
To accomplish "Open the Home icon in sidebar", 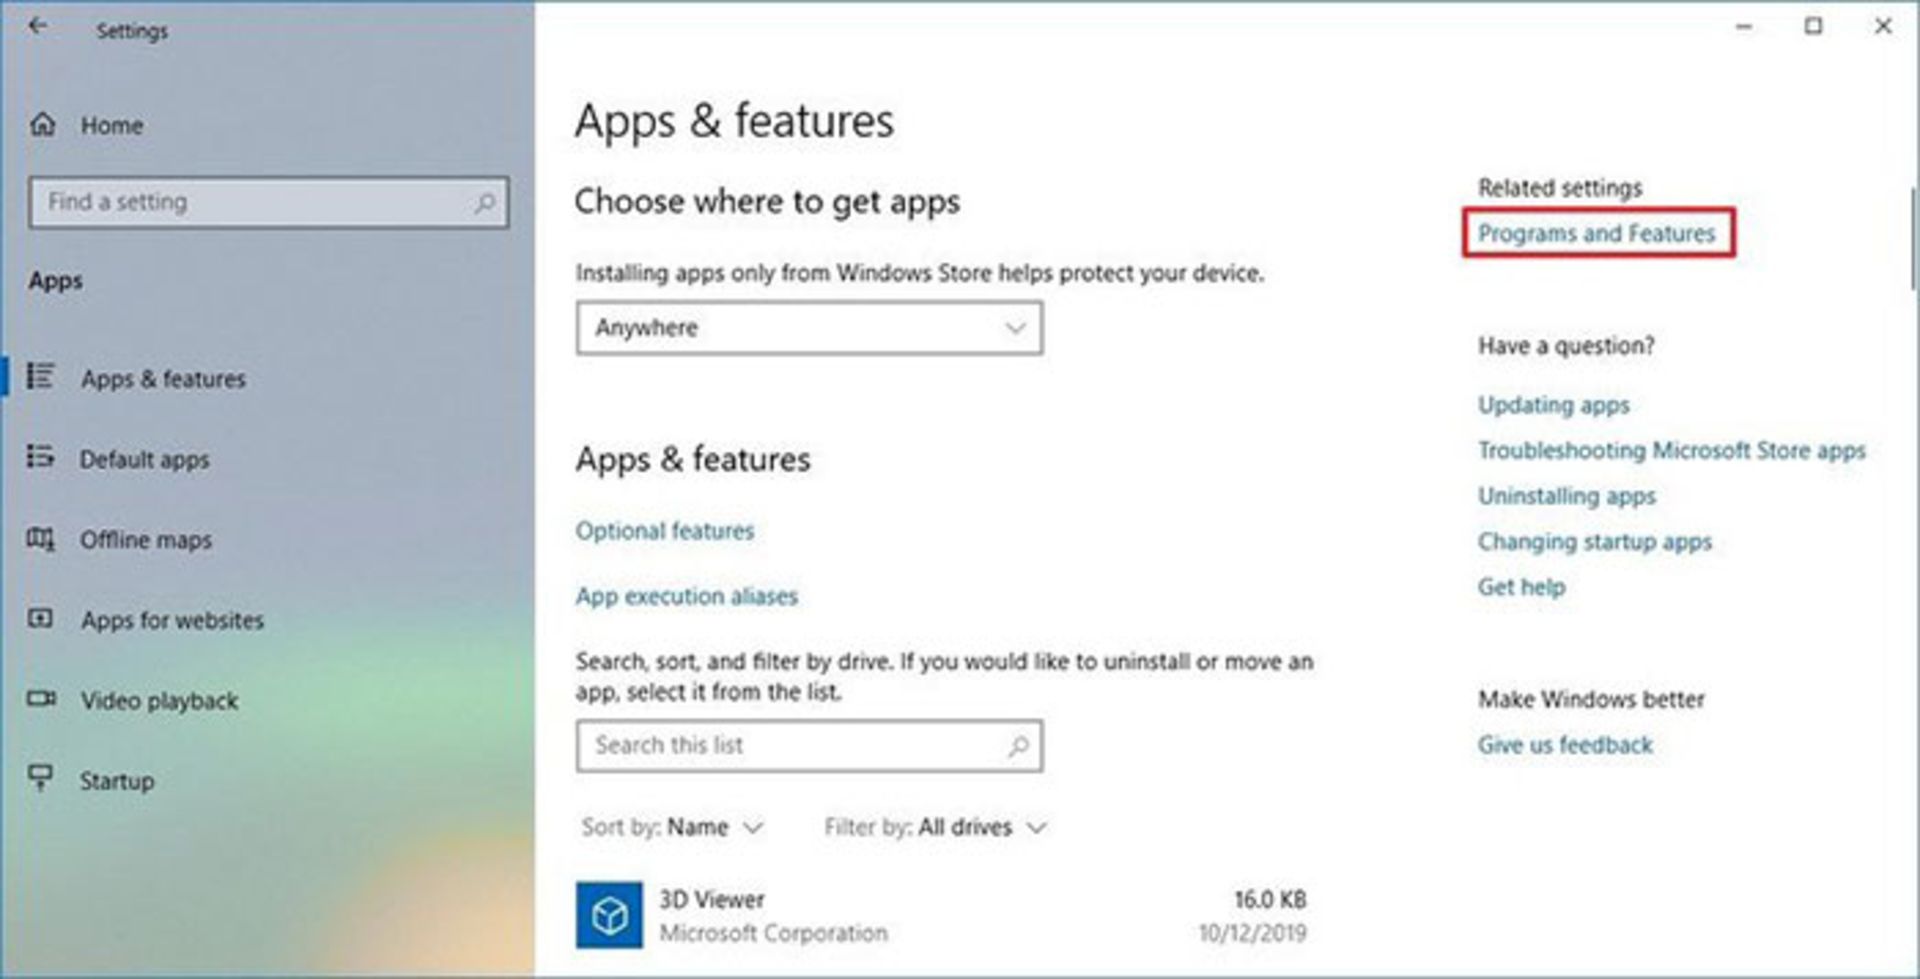I will (x=43, y=124).
